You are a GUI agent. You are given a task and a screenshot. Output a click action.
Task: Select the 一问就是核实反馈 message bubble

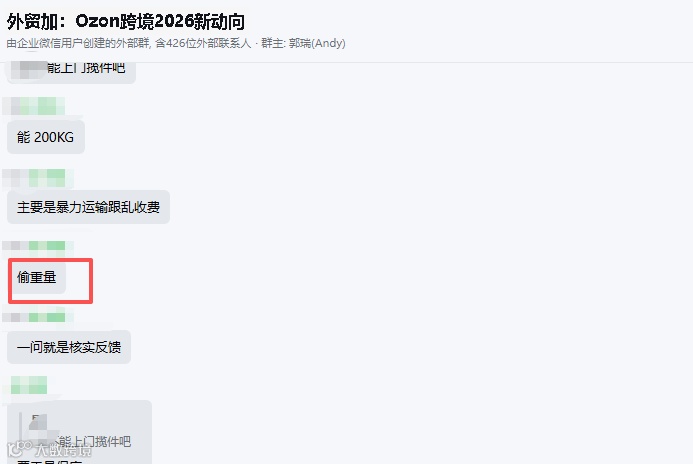tap(69, 347)
